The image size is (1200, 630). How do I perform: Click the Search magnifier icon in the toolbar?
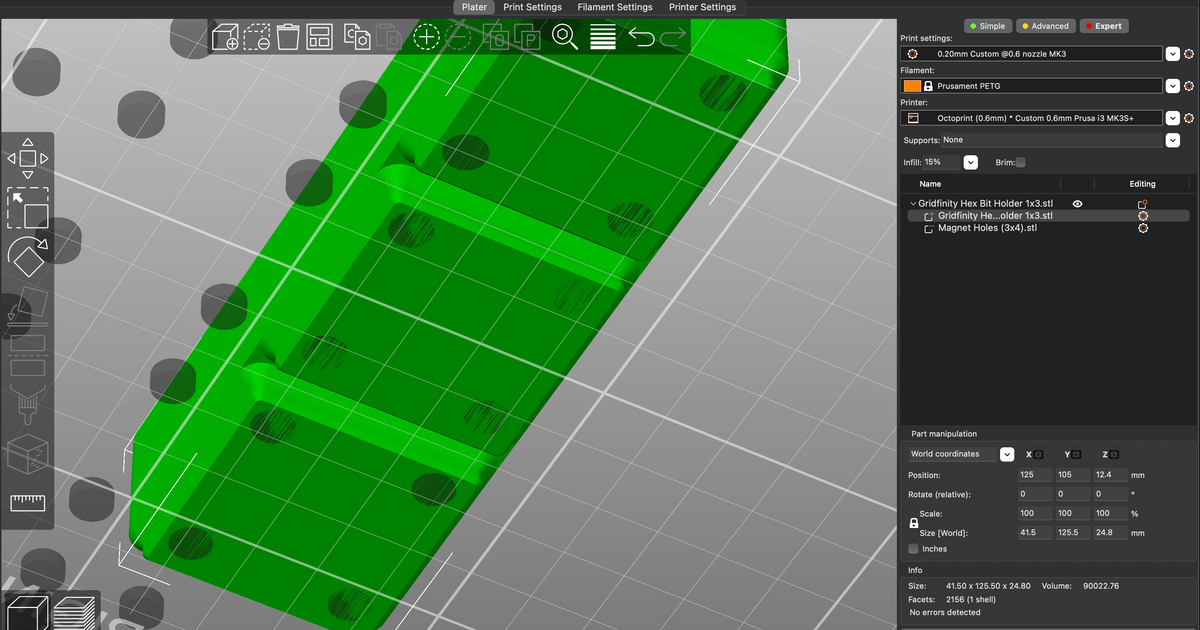pos(565,36)
